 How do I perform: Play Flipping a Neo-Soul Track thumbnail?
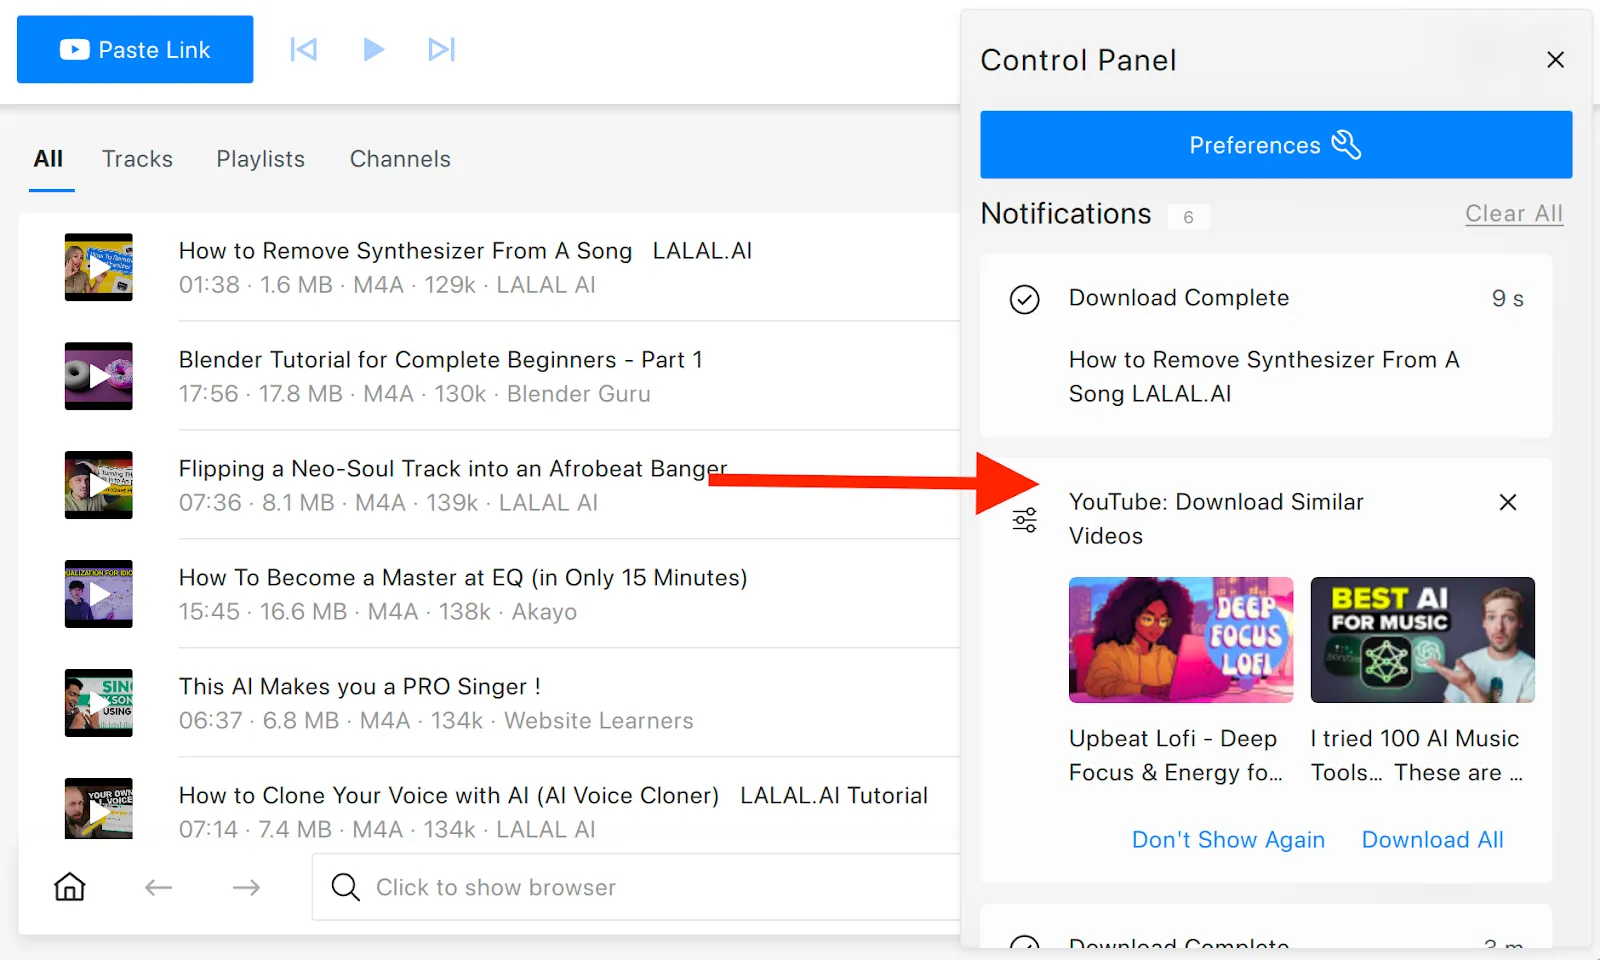[99, 485]
